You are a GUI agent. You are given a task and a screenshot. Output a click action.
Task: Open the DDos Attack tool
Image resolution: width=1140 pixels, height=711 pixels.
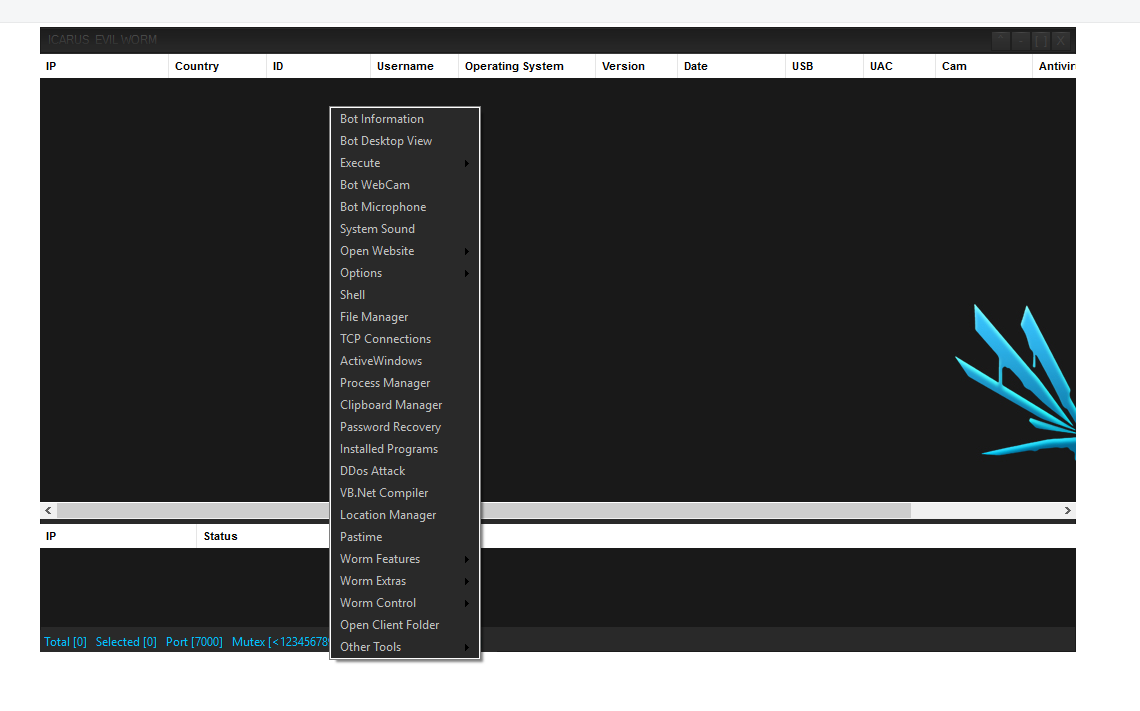372,470
